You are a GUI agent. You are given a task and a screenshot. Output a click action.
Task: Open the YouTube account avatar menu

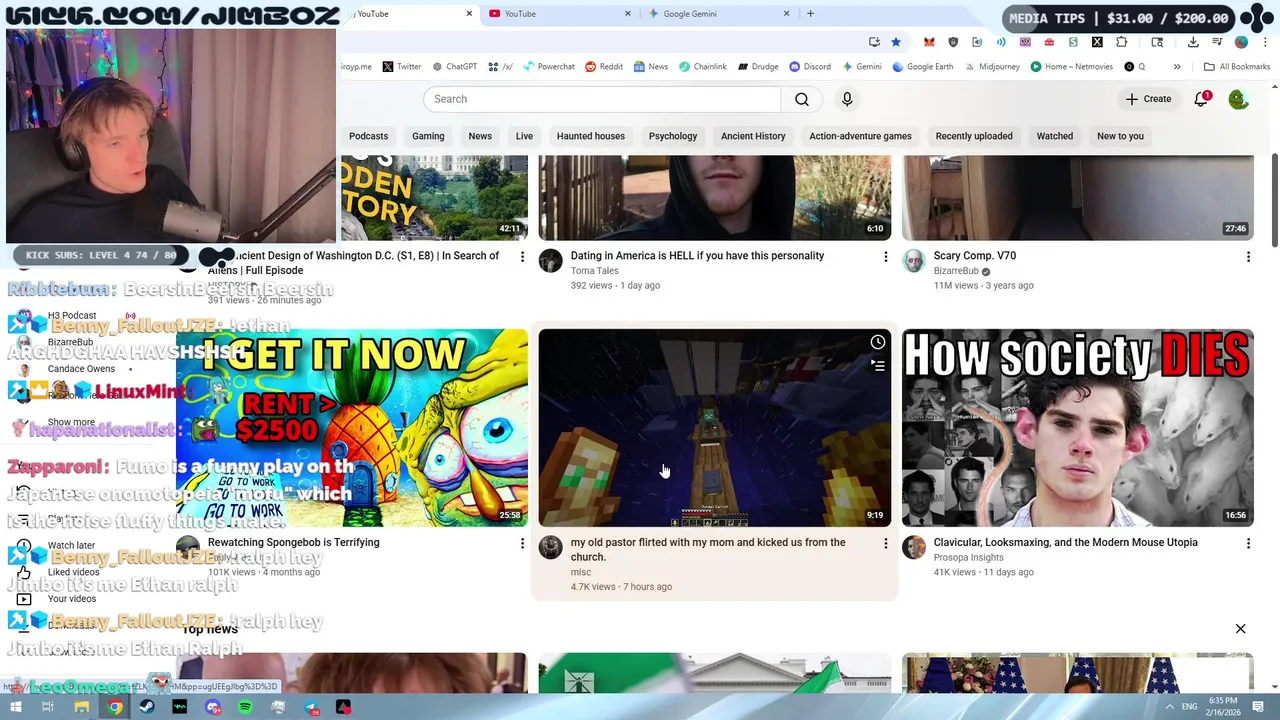pyautogui.click(x=1238, y=99)
